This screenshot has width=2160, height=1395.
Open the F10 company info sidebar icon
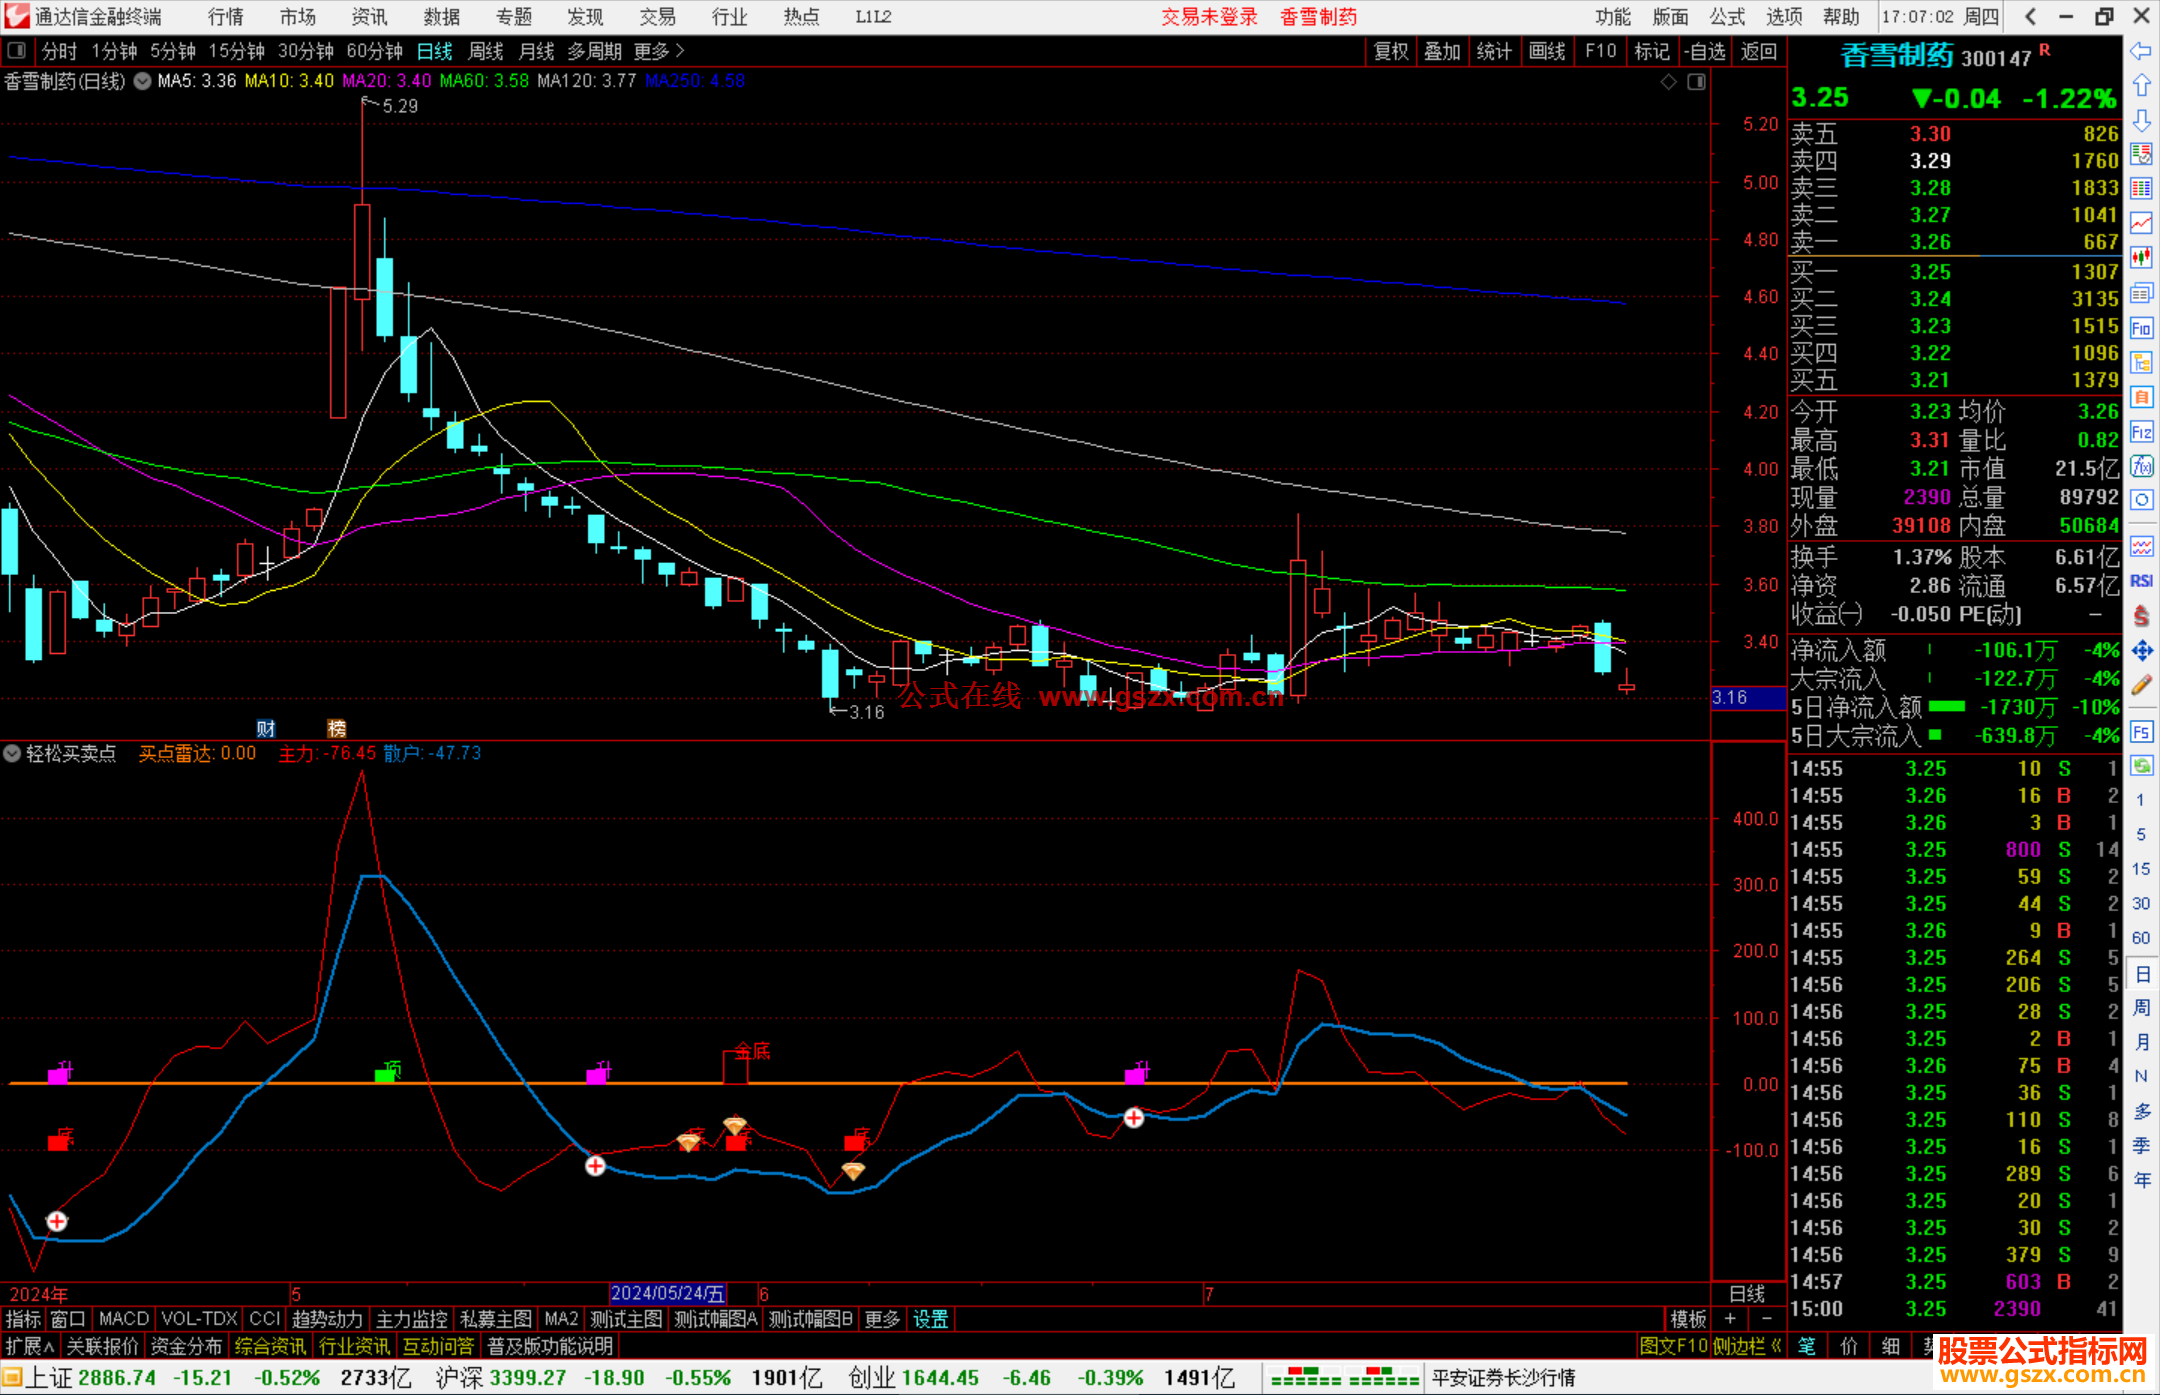point(2141,328)
